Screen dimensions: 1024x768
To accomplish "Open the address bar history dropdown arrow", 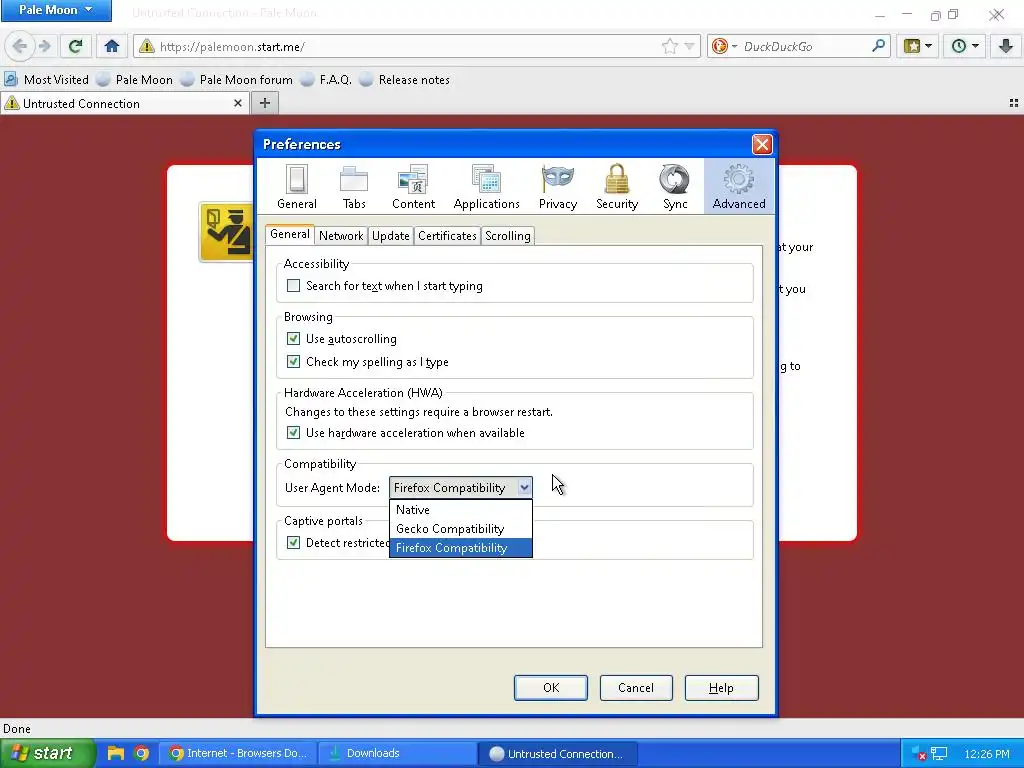I will (x=689, y=46).
